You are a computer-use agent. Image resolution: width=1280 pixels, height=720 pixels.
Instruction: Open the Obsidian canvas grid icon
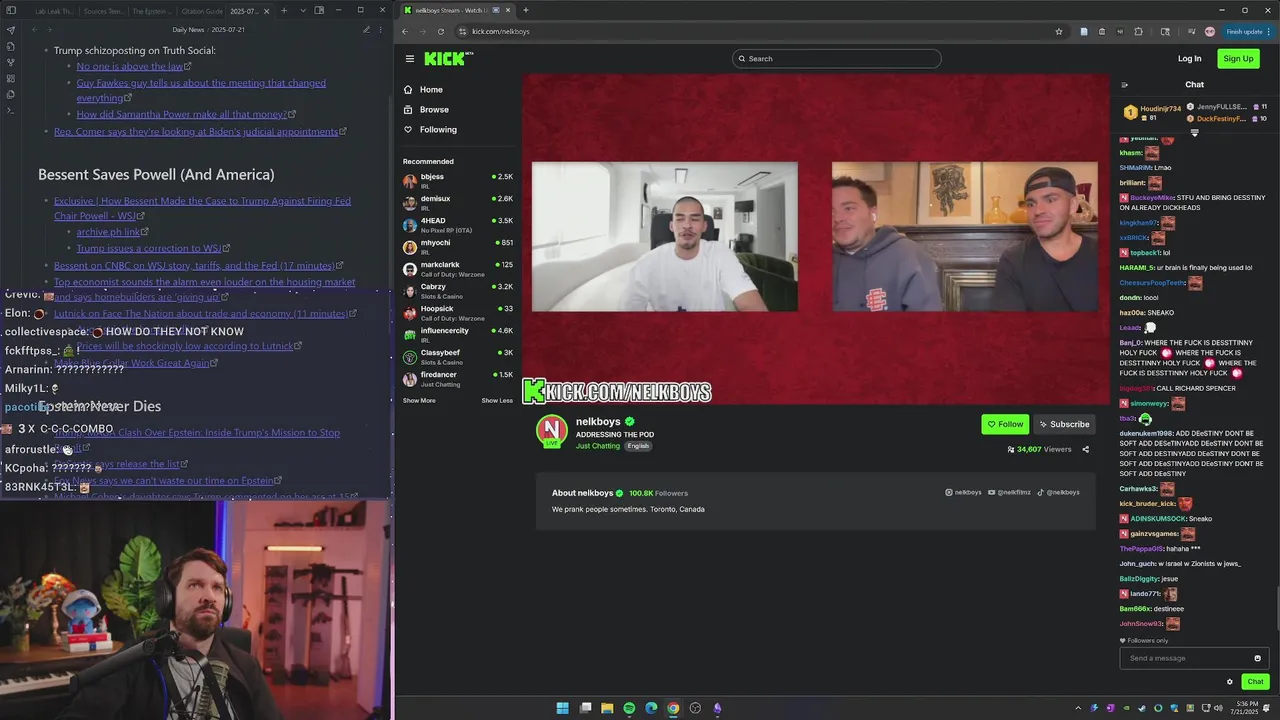pos(10,78)
